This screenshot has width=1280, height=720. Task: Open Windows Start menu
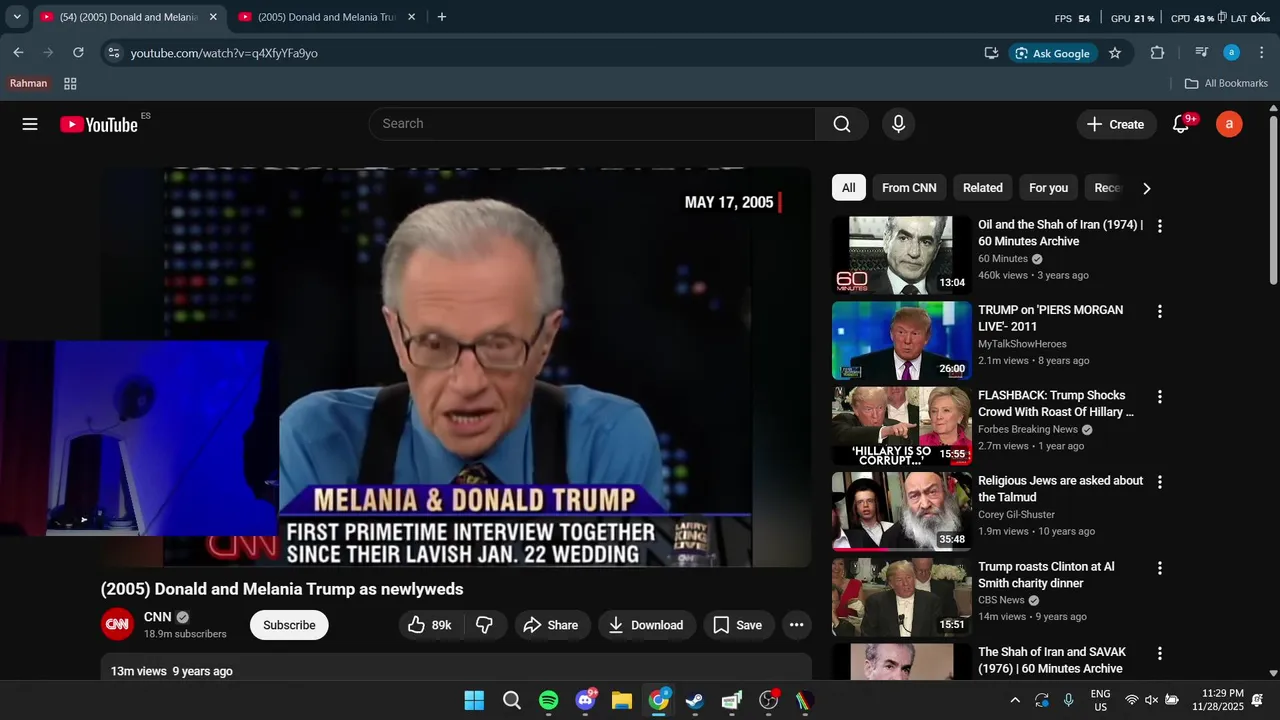click(x=474, y=700)
